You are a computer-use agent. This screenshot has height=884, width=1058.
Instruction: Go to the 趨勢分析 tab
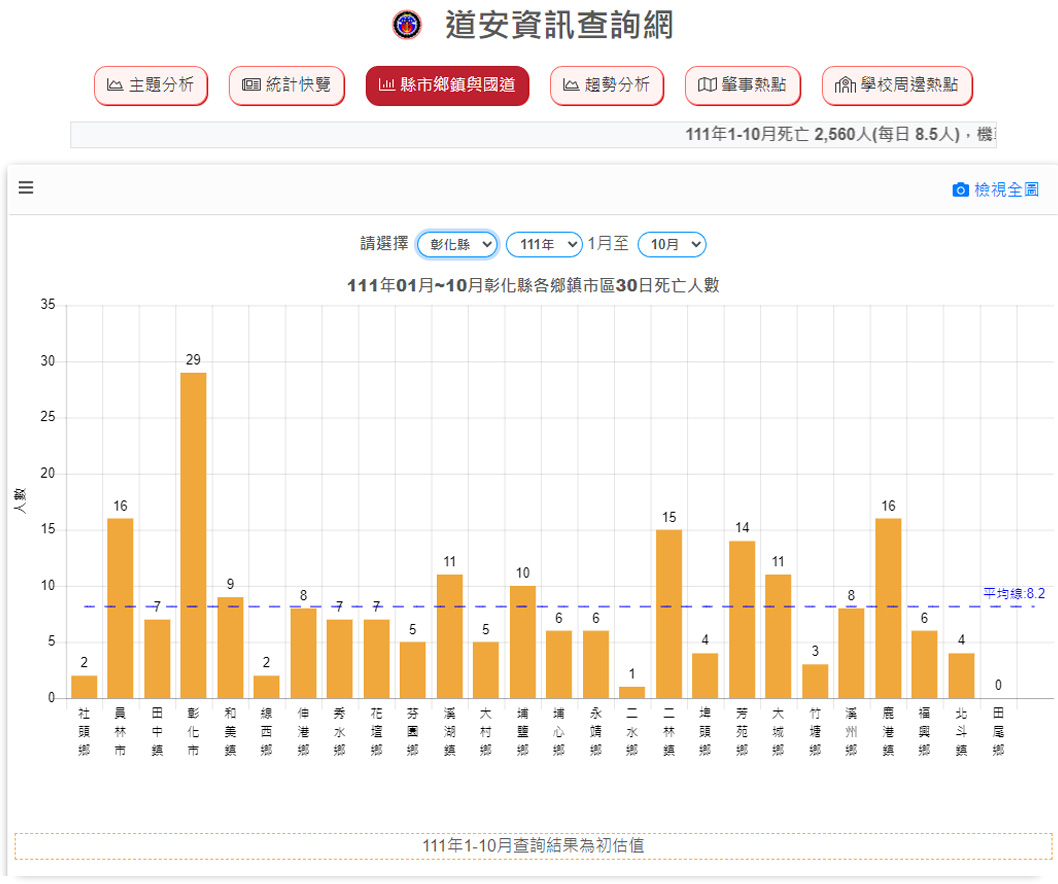click(607, 86)
